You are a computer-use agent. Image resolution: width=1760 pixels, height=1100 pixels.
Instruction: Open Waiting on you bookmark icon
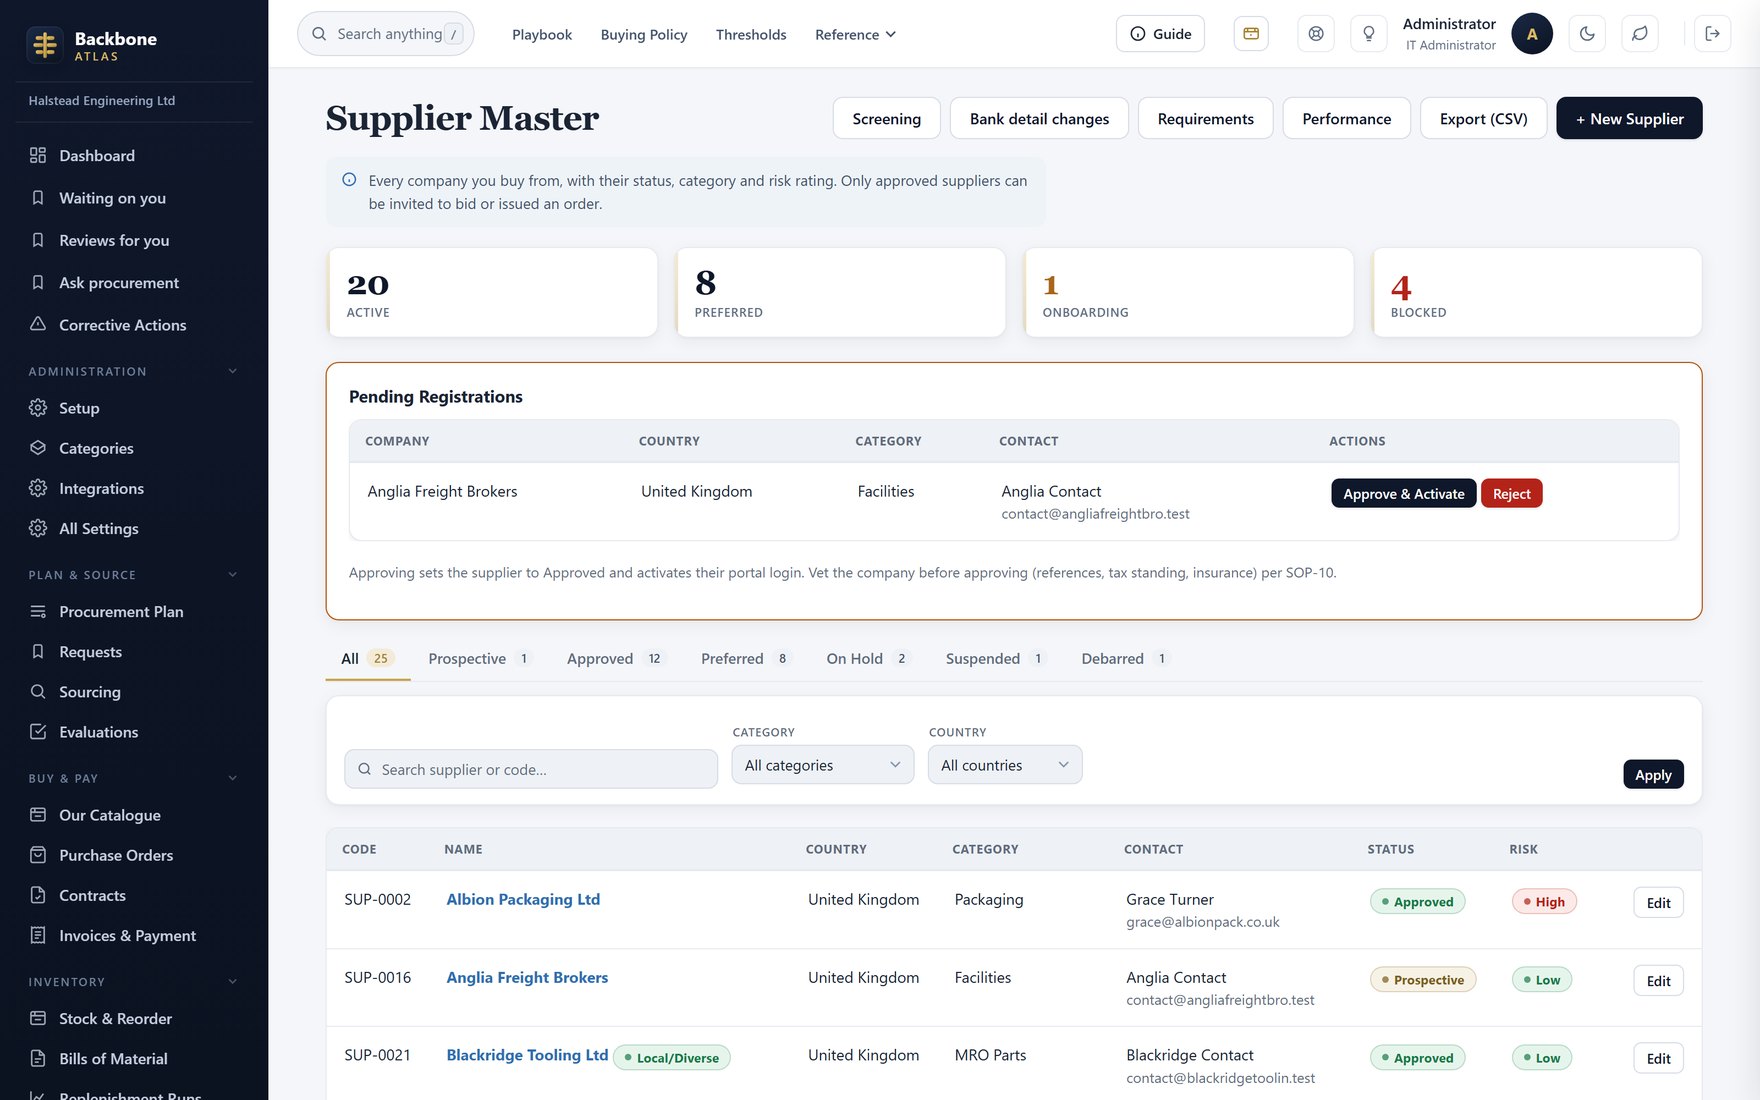[38, 198]
